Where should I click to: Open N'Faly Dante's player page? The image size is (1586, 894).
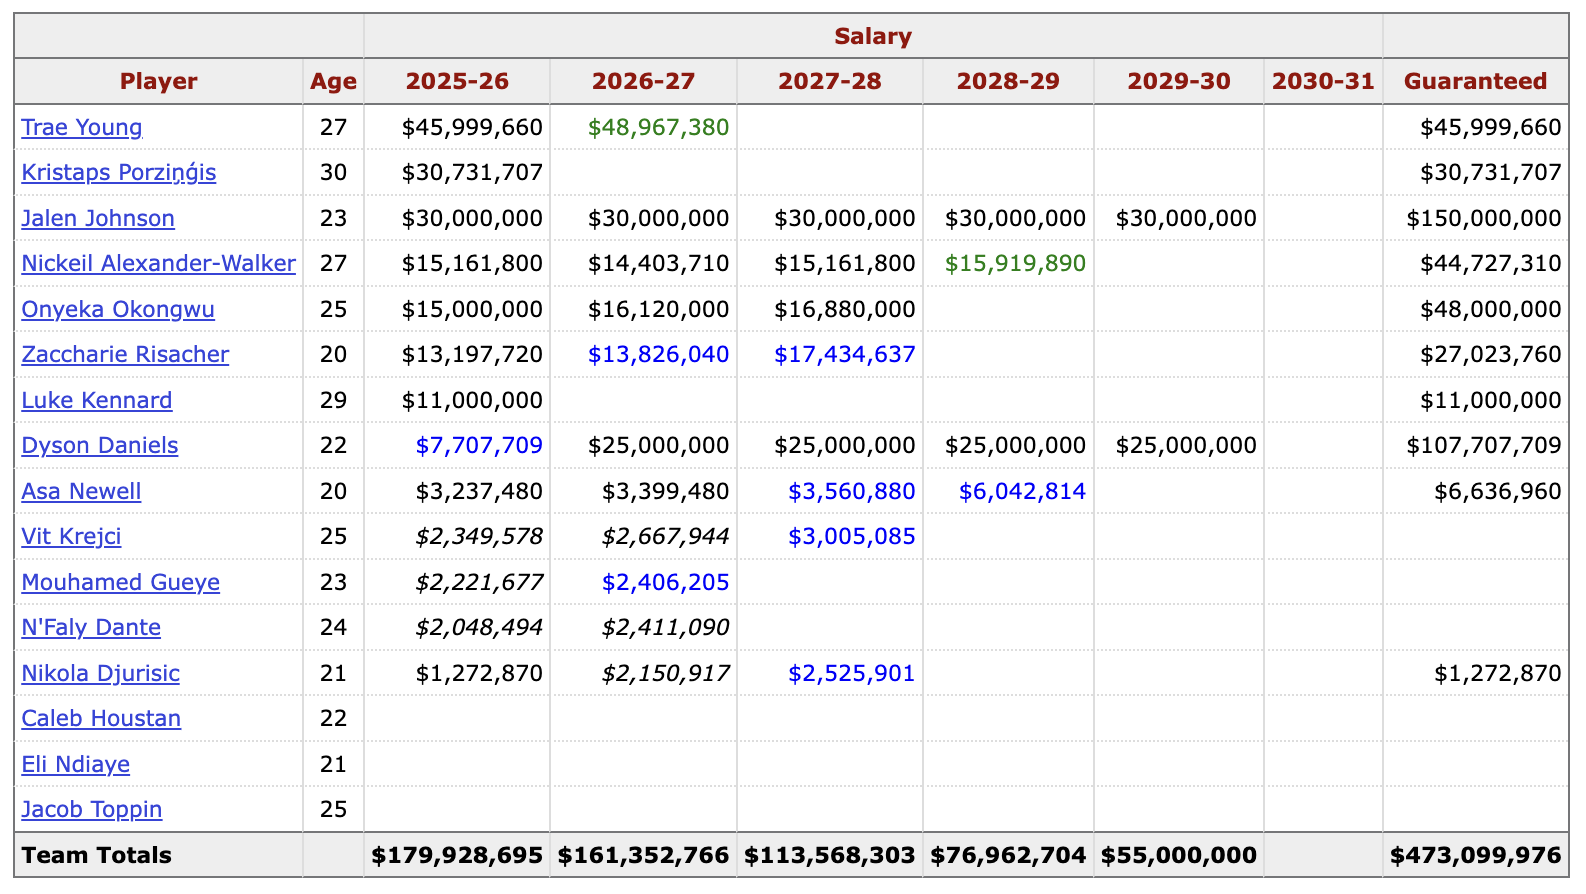(x=91, y=627)
